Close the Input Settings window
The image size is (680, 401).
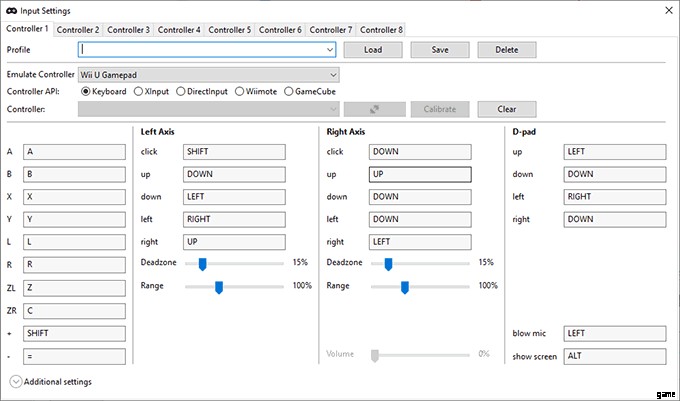(x=669, y=10)
